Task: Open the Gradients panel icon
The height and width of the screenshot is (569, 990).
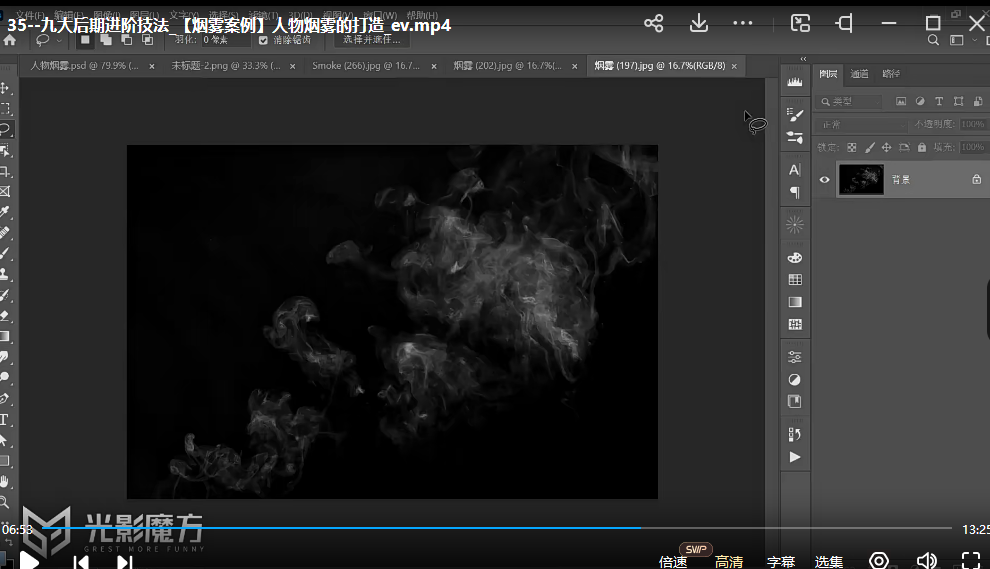Action: pos(795,302)
